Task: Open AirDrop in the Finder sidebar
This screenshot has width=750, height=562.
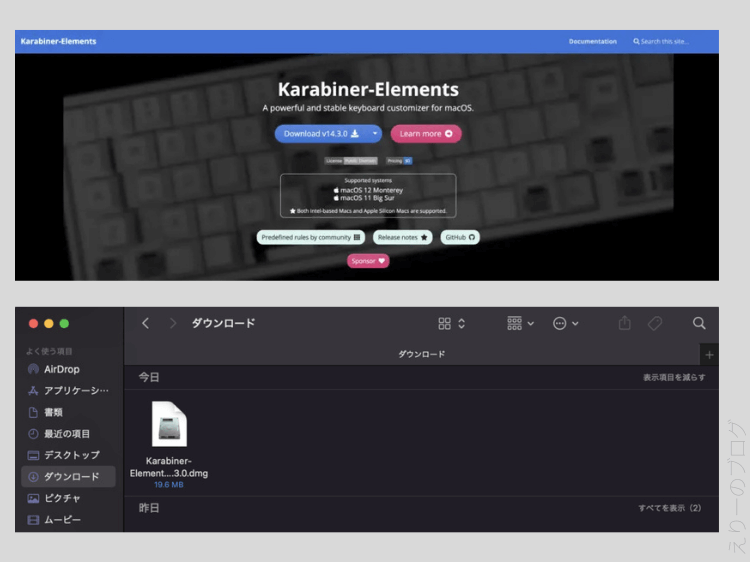Action: point(61,369)
